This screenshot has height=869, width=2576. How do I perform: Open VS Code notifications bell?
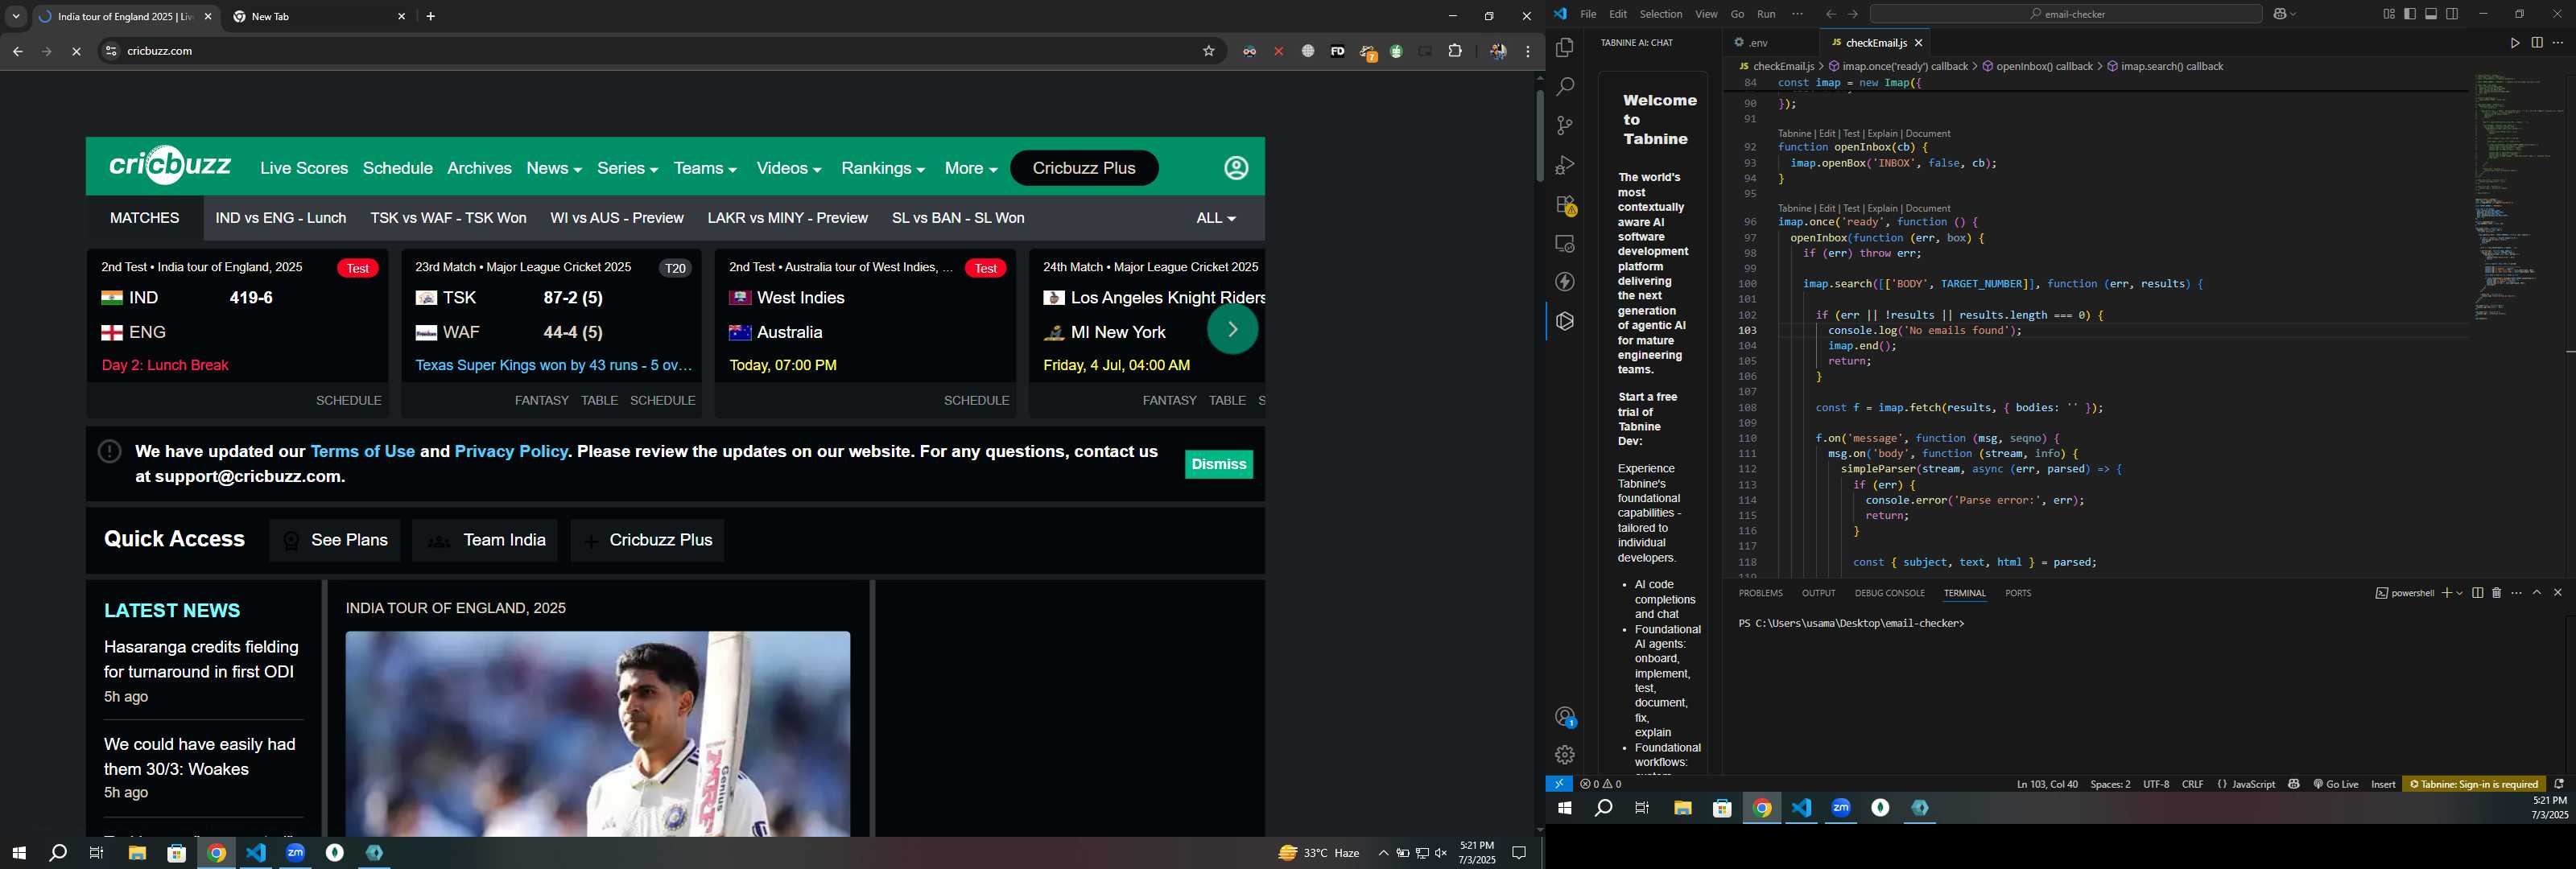pos(2558,784)
